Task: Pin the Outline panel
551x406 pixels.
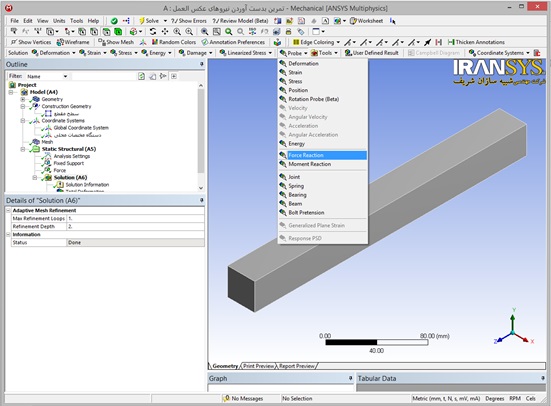Action: click(x=201, y=64)
